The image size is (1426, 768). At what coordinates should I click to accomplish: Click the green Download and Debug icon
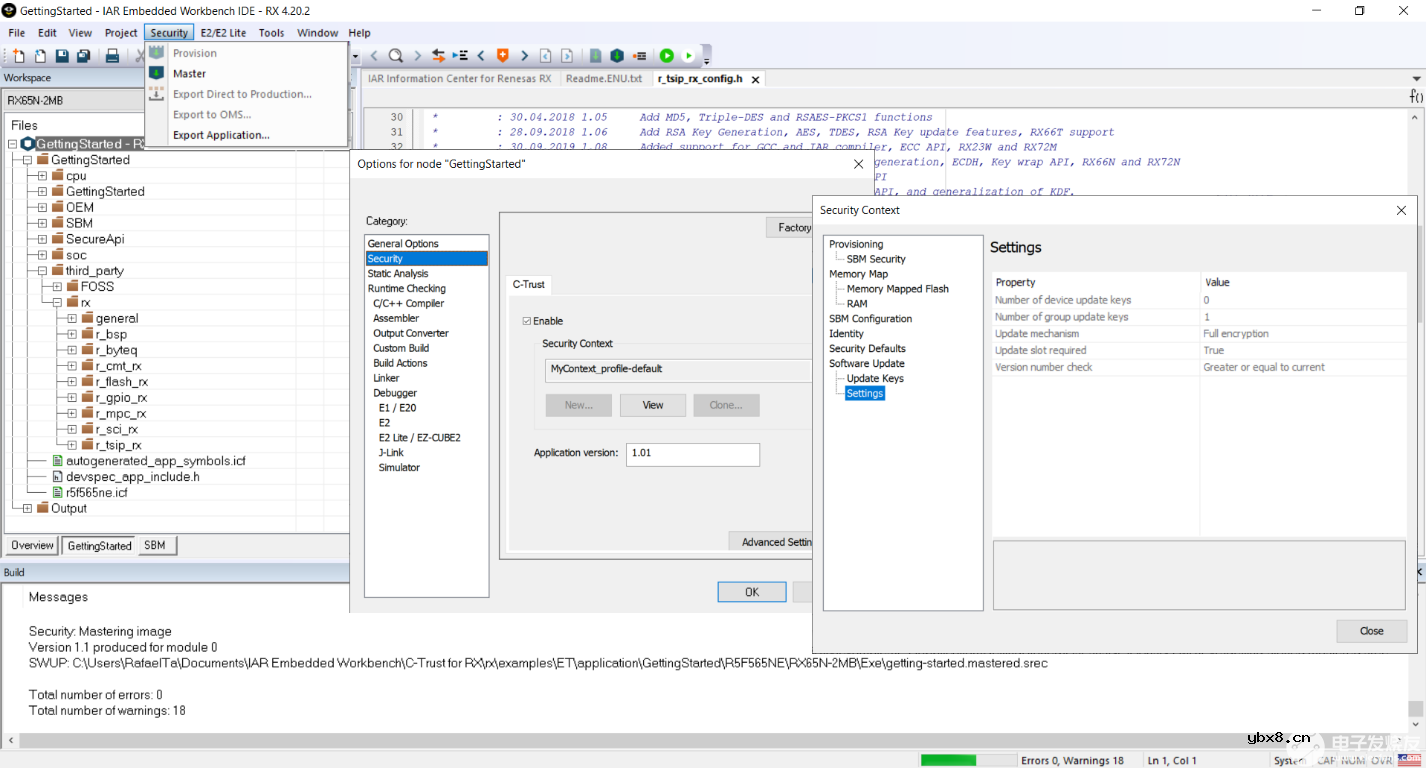666,56
